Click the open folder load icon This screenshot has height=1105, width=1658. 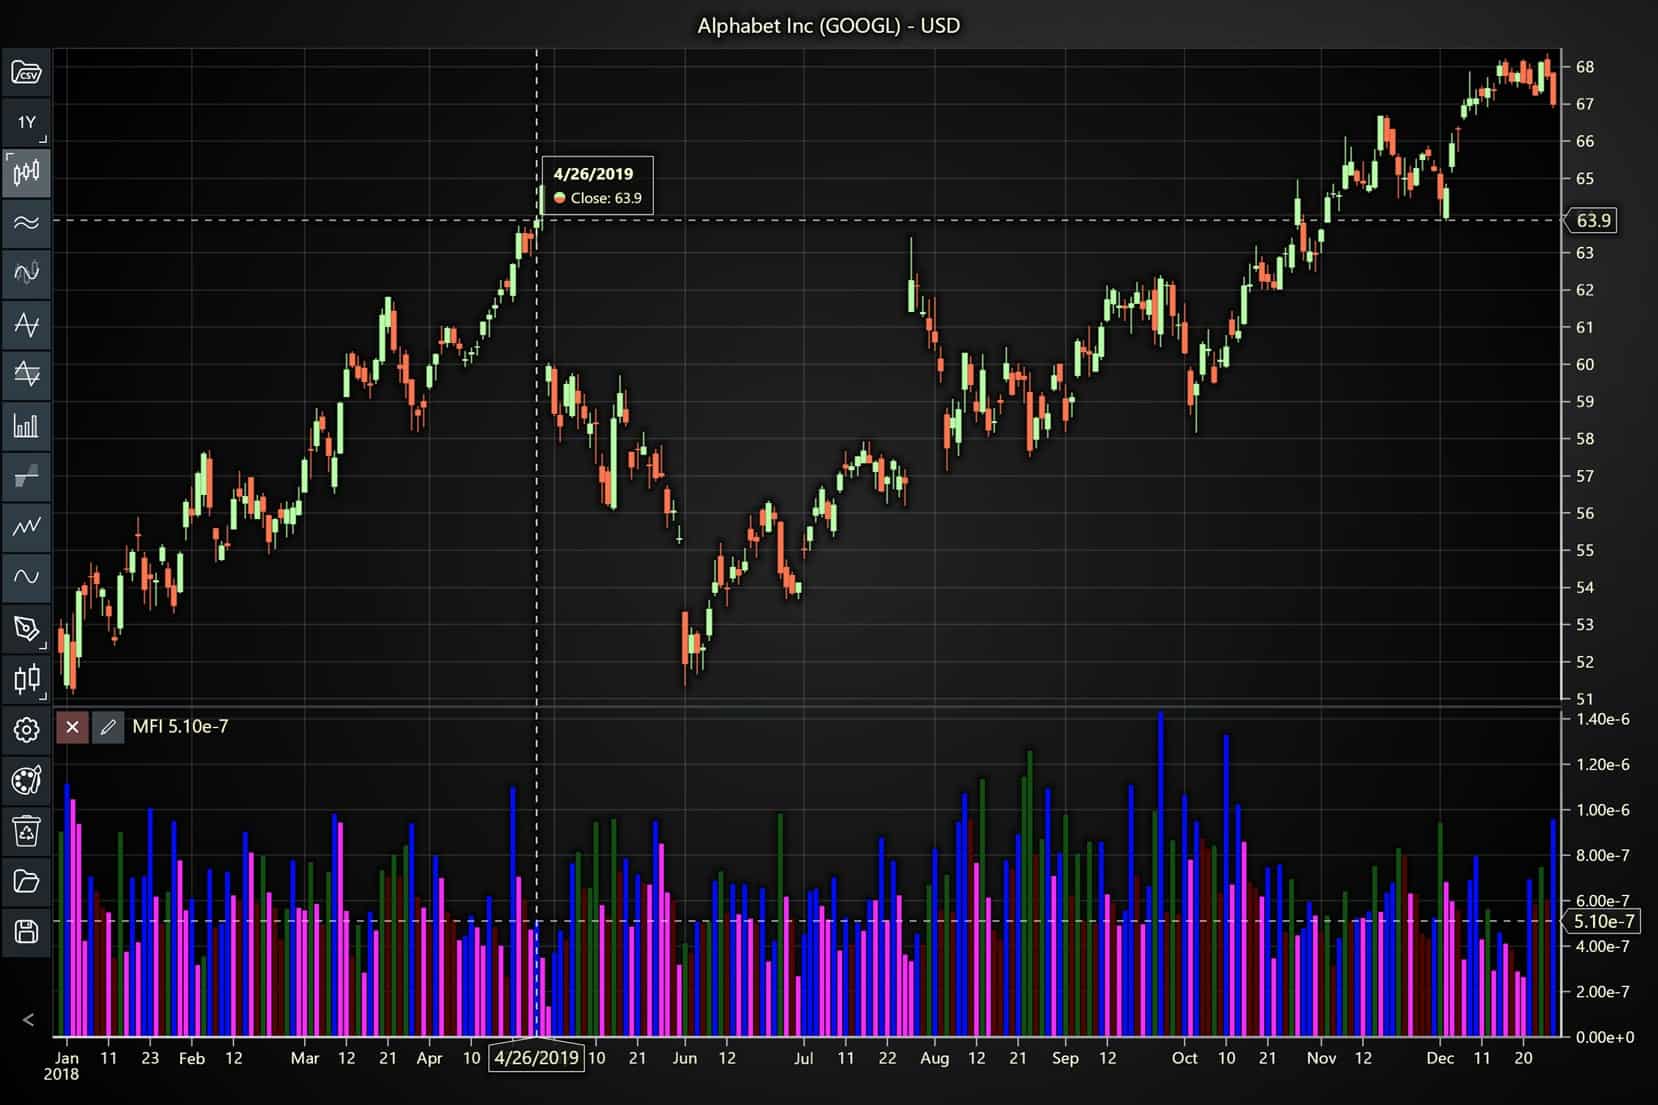coord(26,881)
